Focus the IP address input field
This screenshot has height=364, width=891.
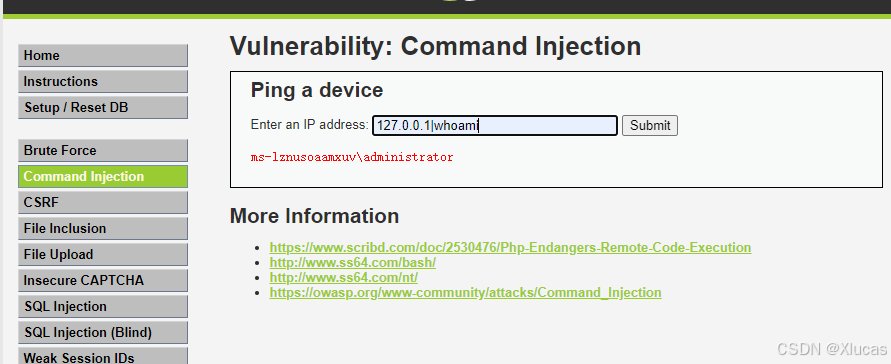click(x=494, y=125)
